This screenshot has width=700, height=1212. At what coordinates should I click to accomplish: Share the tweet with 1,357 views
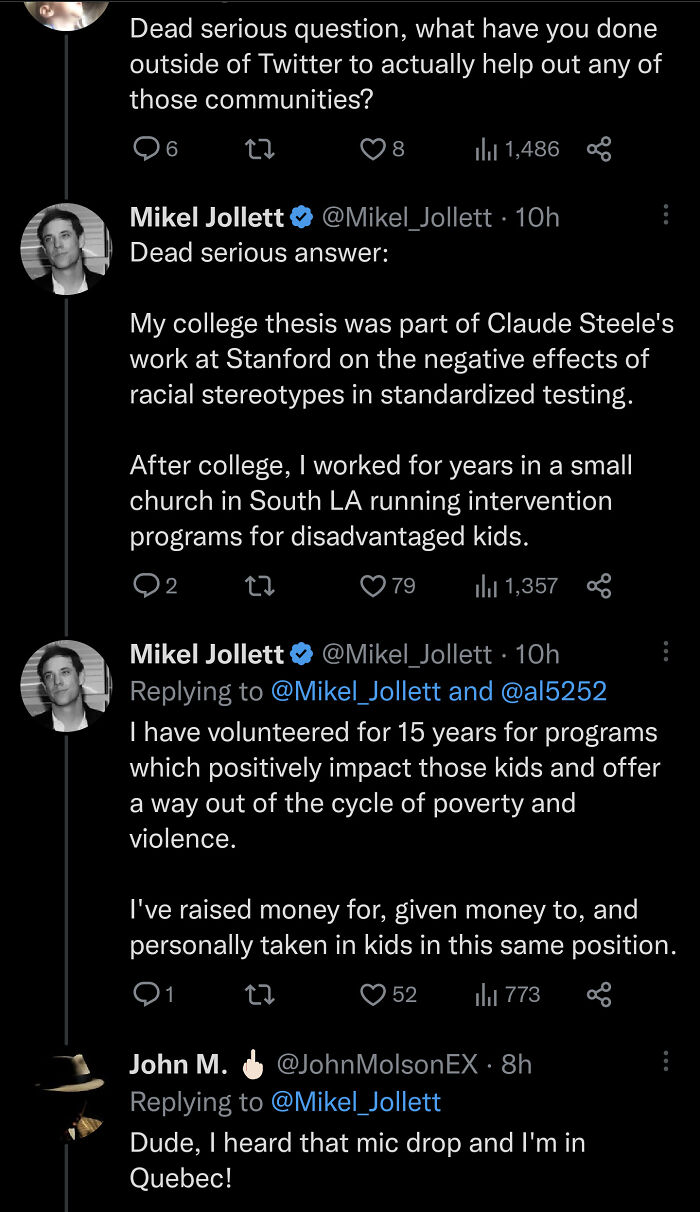(x=598, y=586)
